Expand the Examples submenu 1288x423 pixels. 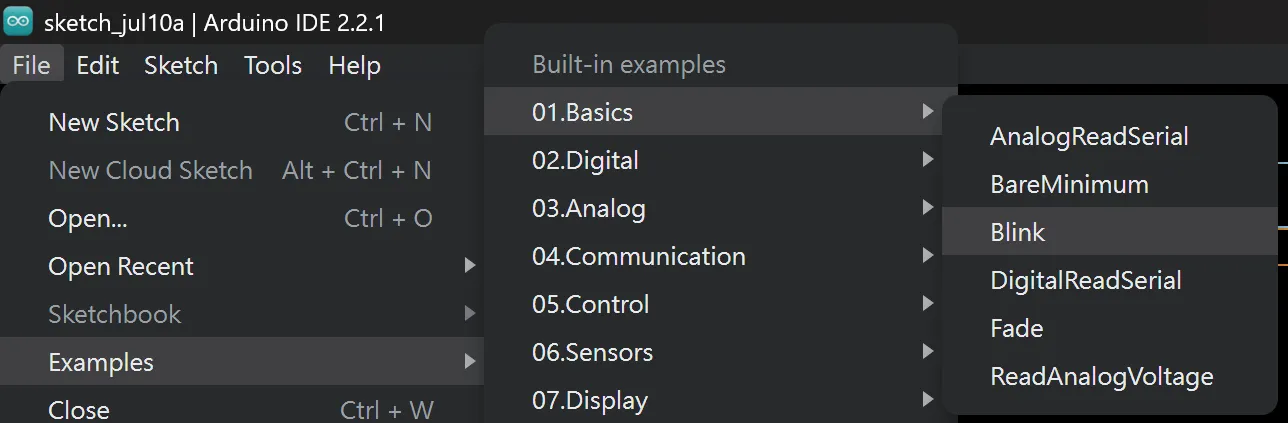pyautogui.click(x=242, y=362)
